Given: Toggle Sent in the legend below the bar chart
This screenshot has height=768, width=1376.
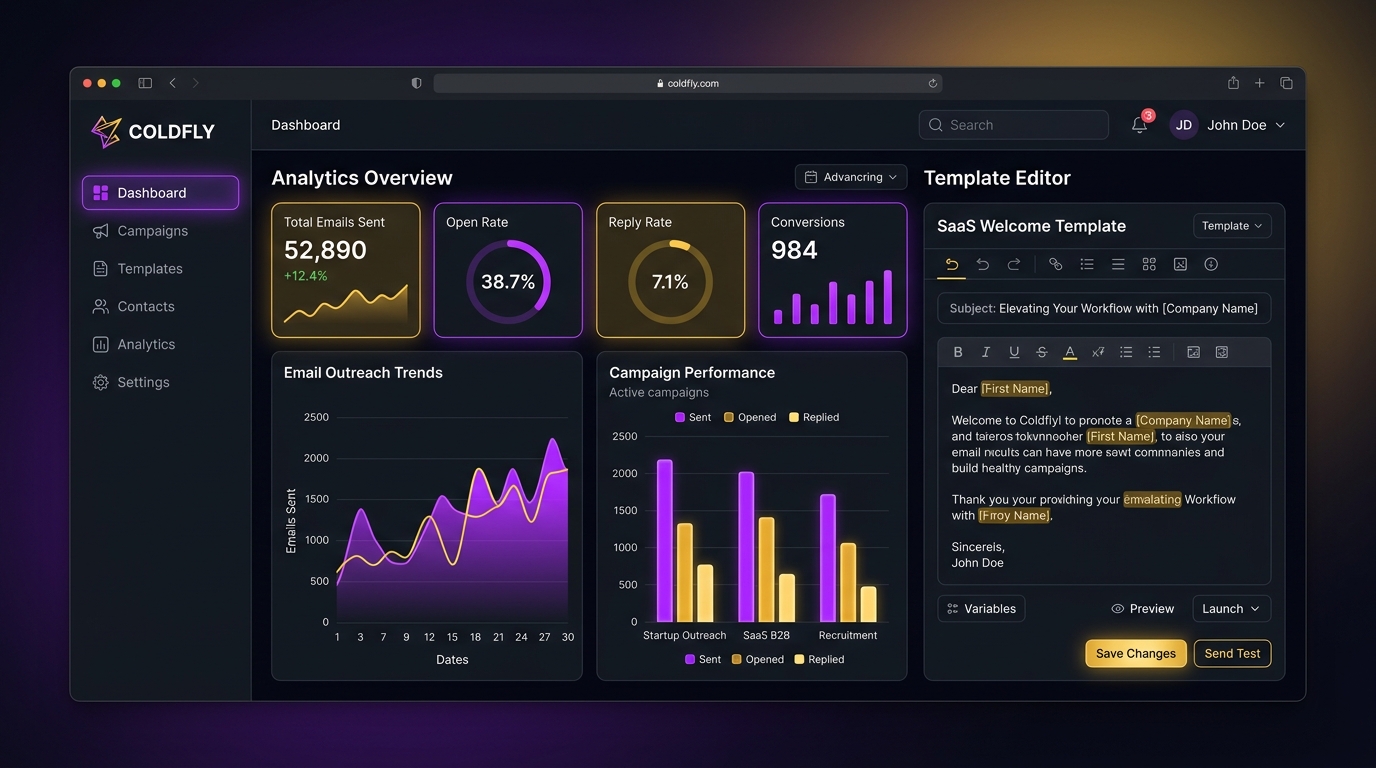Looking at the screenshot, I should [703, 659].
